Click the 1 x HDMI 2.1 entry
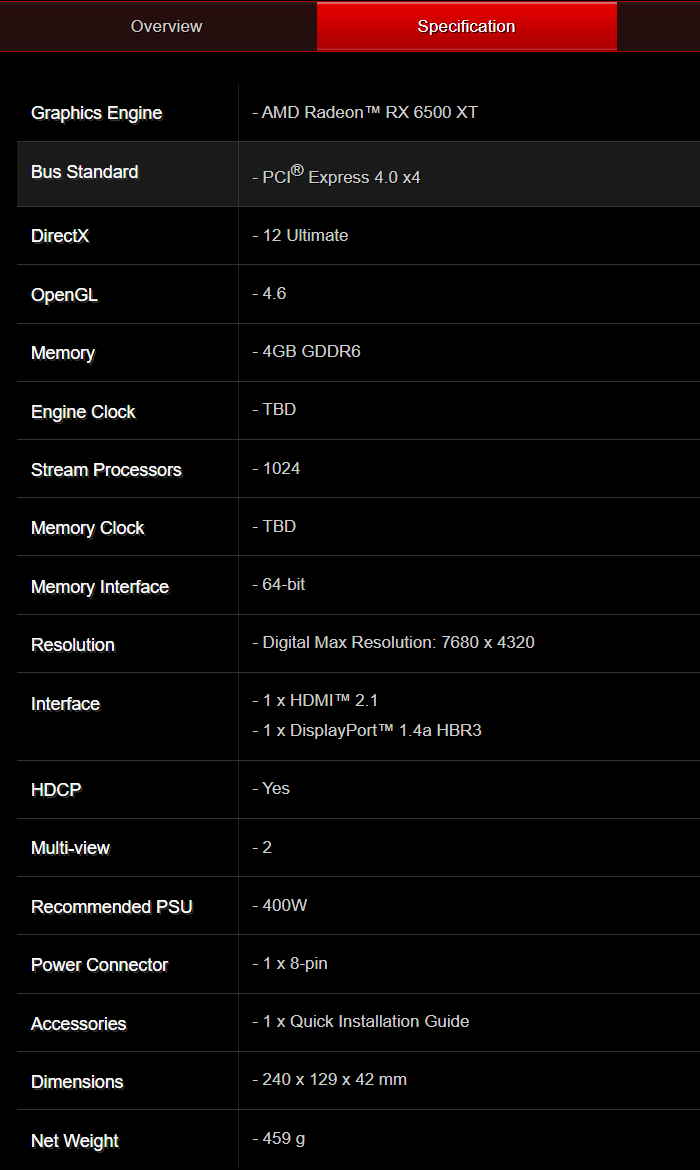This screenshot has width=700, height=1170. pyautogui.click(x=315, y=700)
